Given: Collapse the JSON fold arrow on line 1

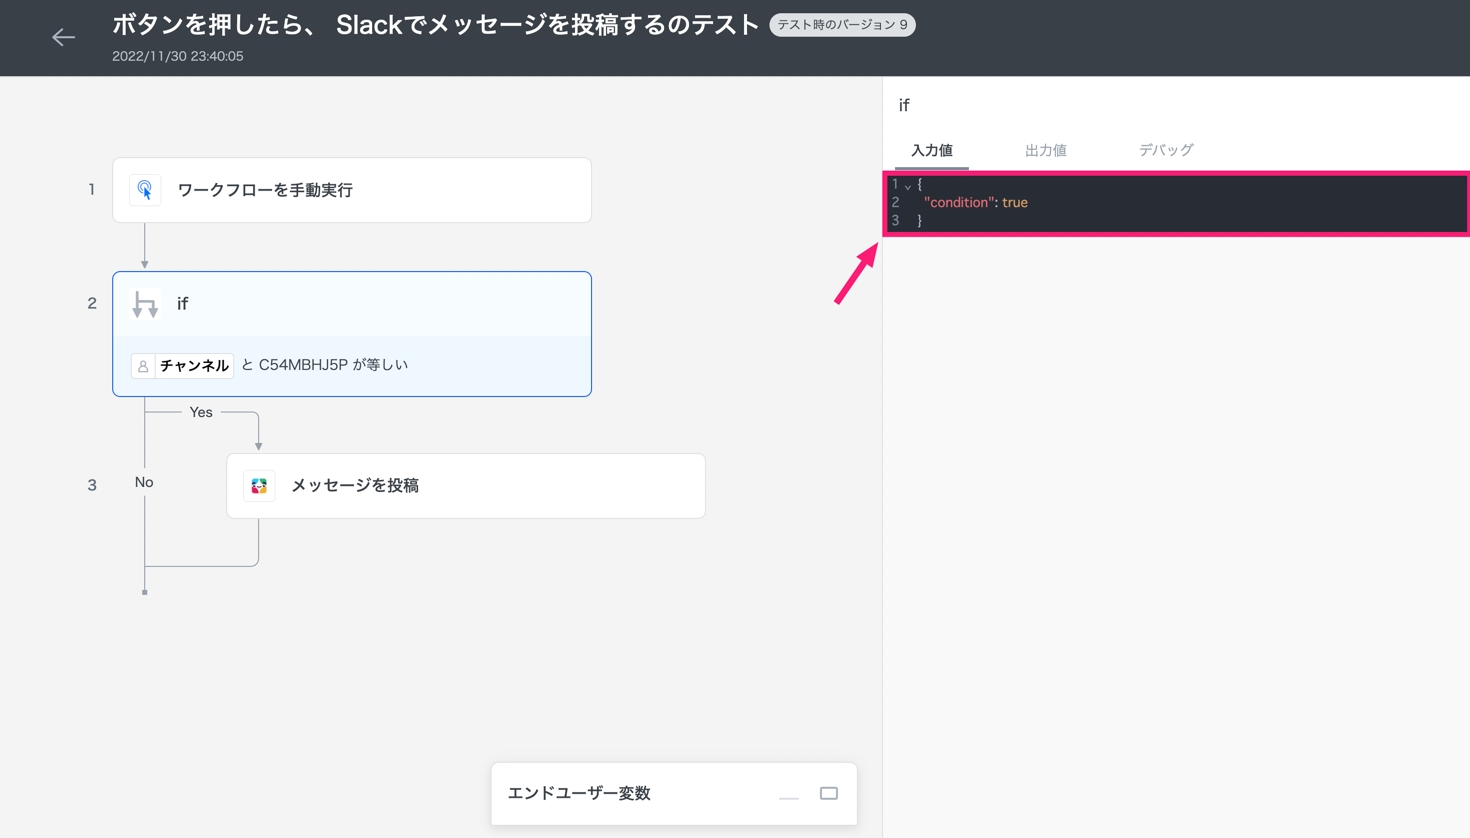Looking at the screenshot, I should point(908,186).
